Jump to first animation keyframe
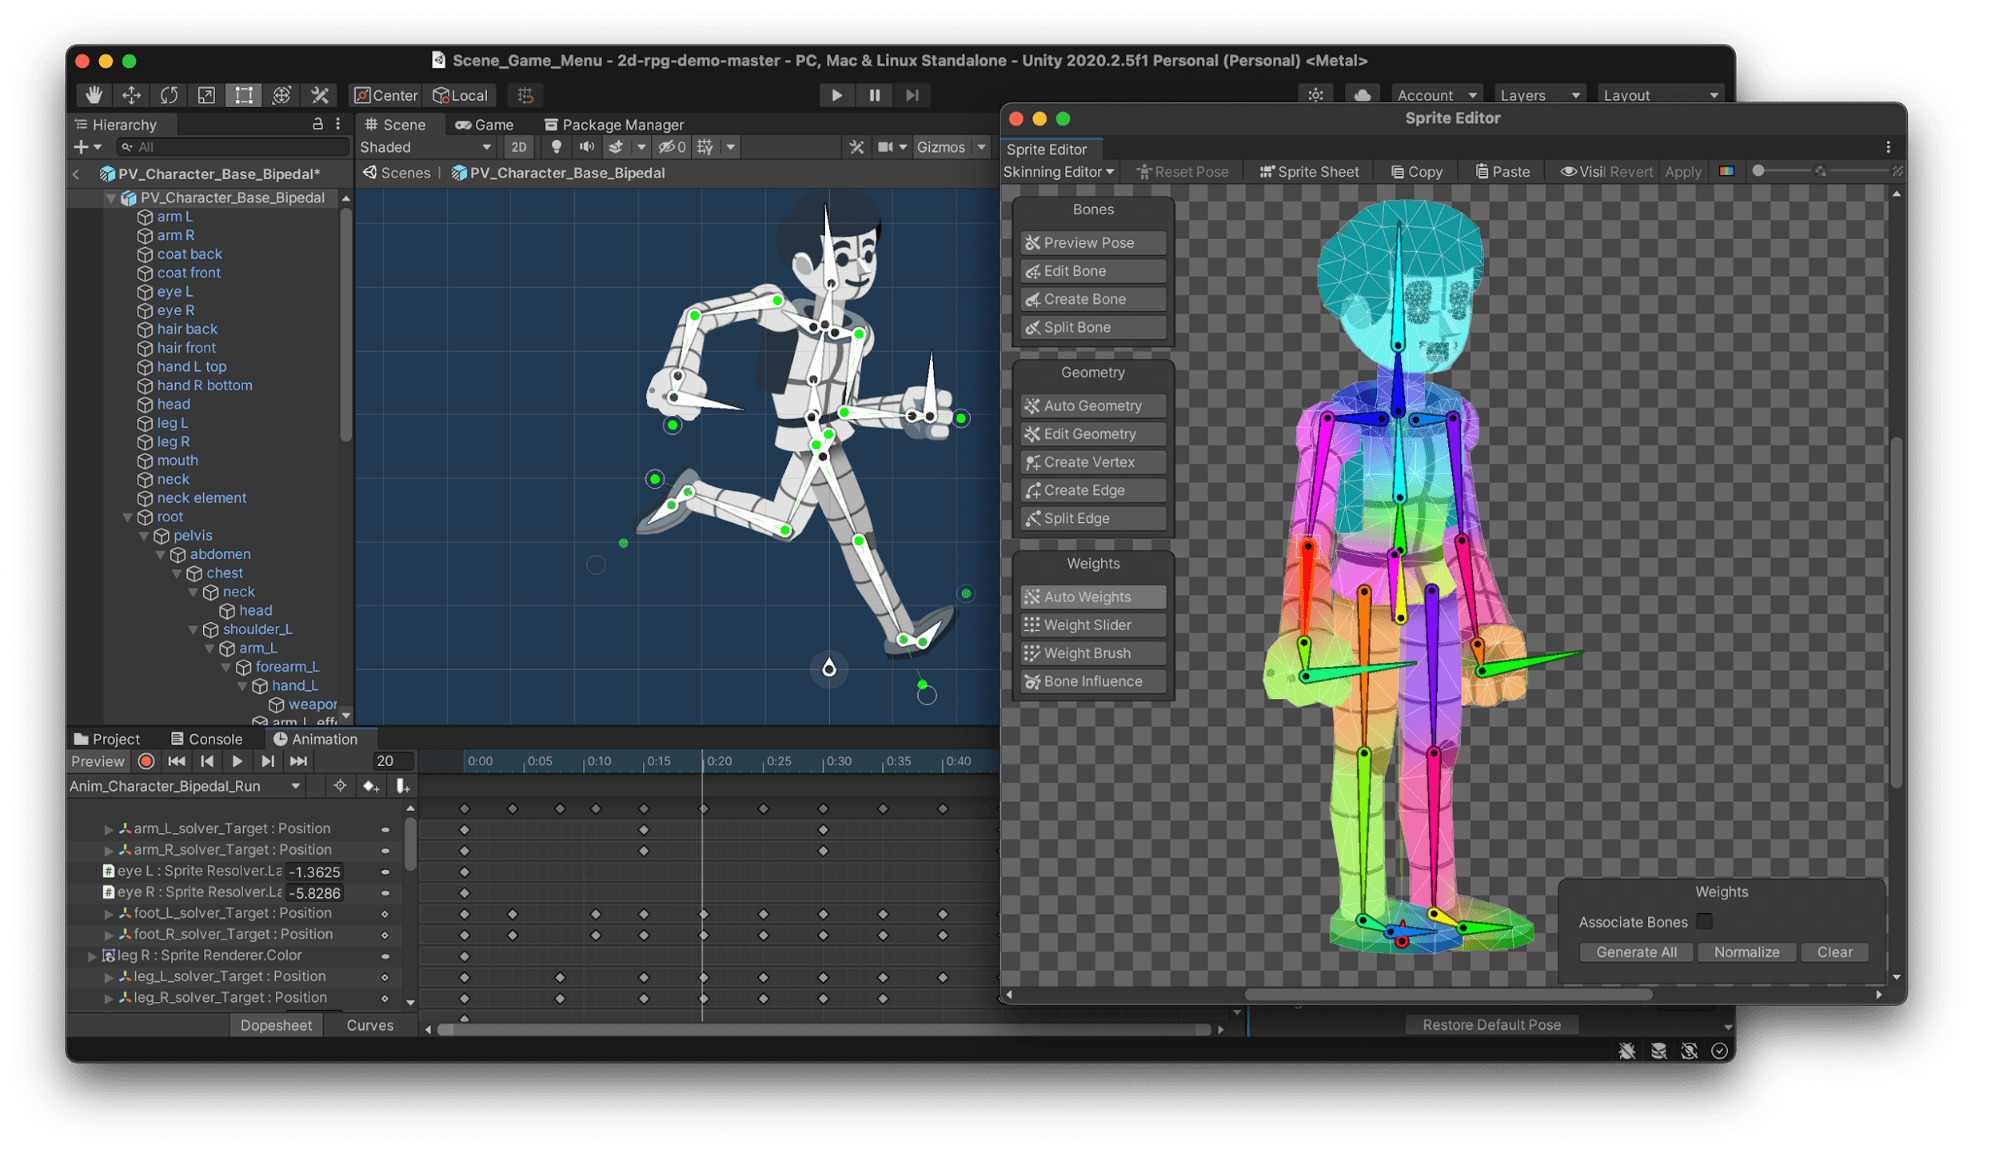The width and height of the screenshot is (1999, 1150). (x=177, y=762)
